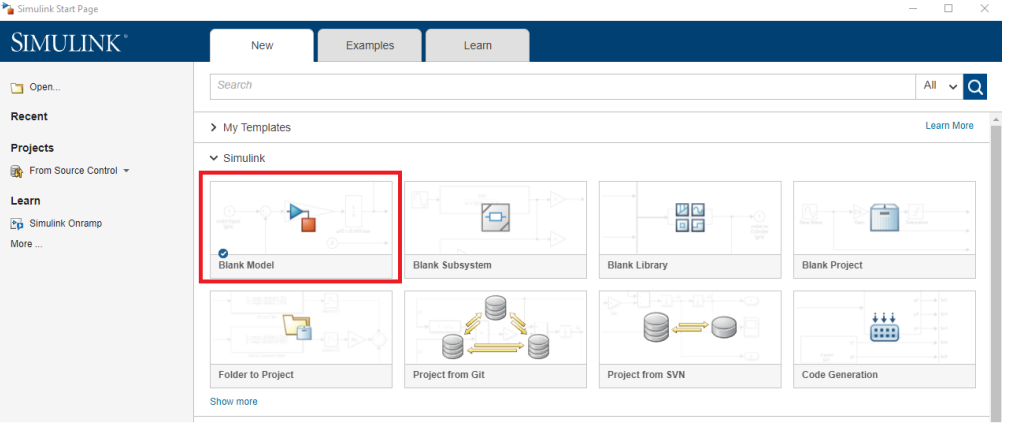Open the Blank Model template
This screenshot has width=1014, height=431.
pyautogui.click(x=301, y=230)
